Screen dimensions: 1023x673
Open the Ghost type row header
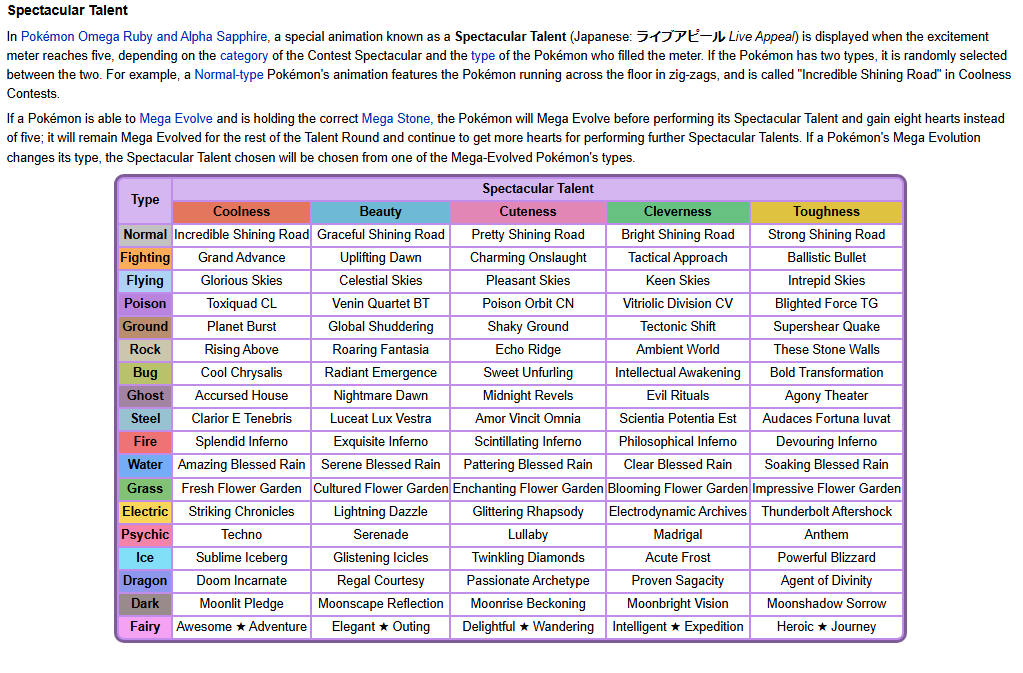pos(145,396)
